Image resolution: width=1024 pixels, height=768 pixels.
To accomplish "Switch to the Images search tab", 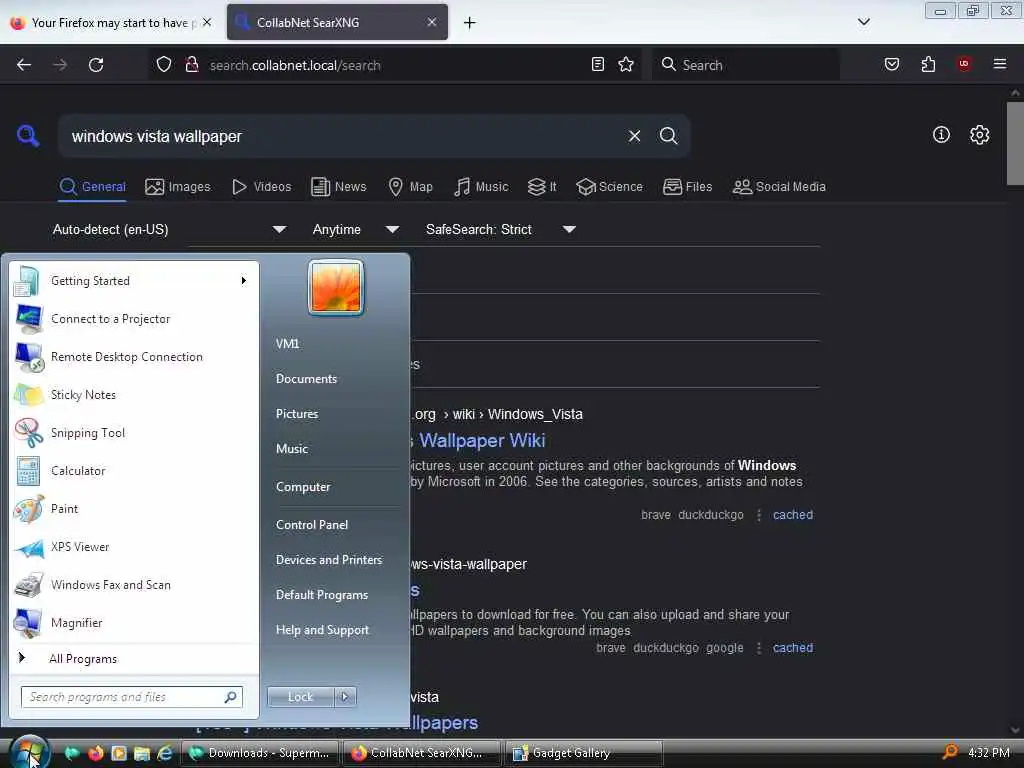I will coord(178,187).
